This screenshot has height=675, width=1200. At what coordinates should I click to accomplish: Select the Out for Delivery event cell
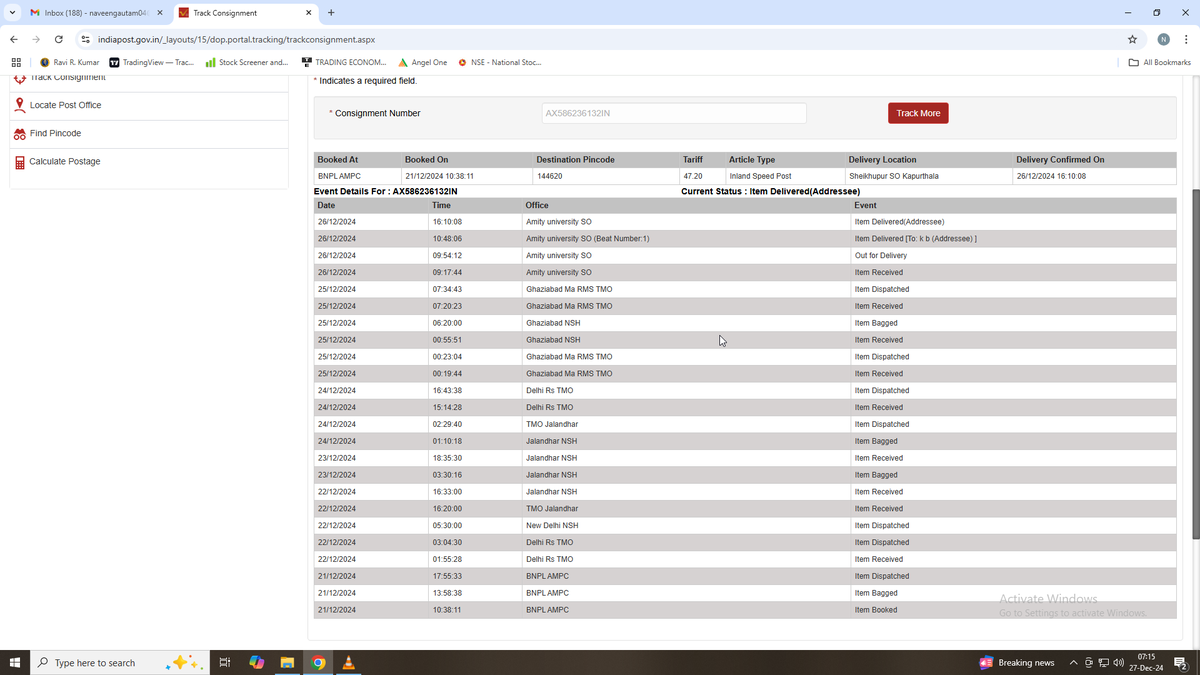point(1013,256)
